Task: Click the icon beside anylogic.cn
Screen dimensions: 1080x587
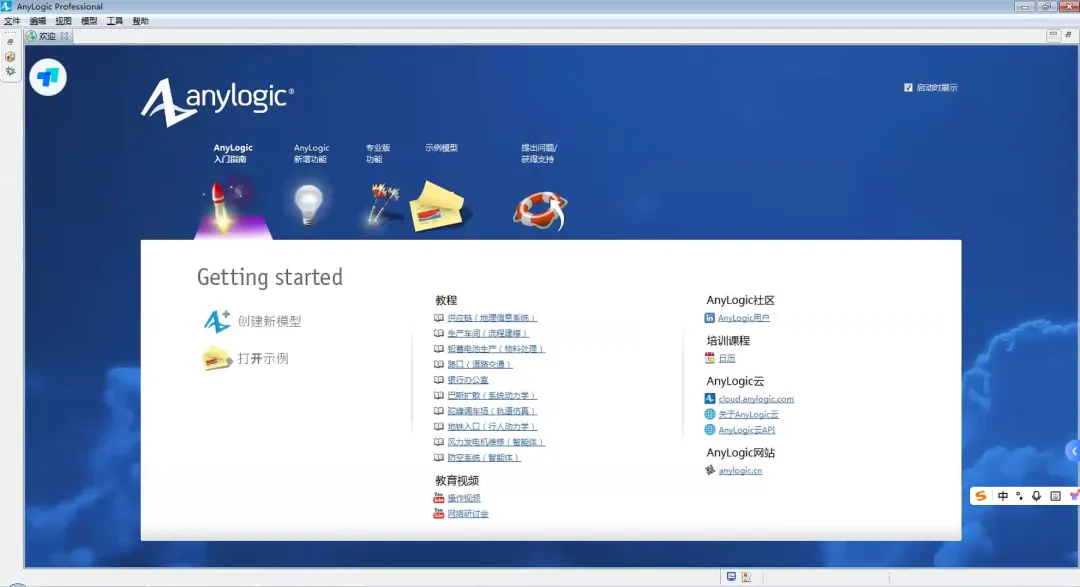Action: click(x=709, y=471)
